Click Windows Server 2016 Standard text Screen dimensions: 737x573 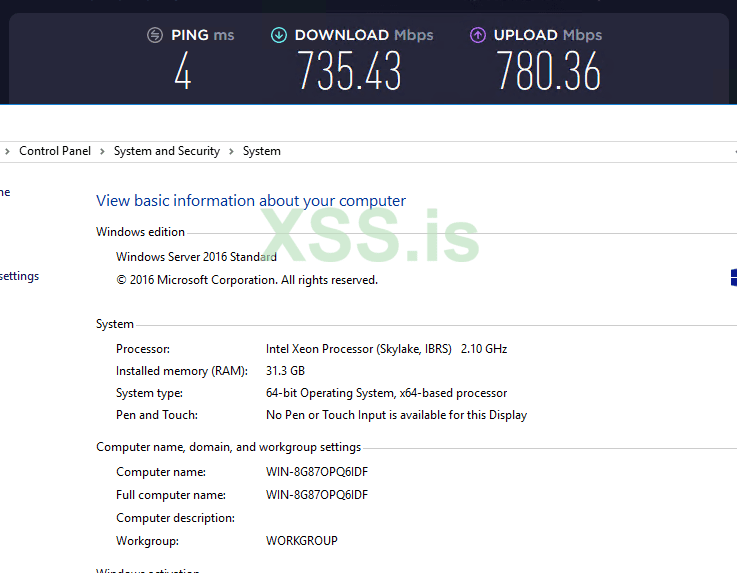click(x=196, y=257)
